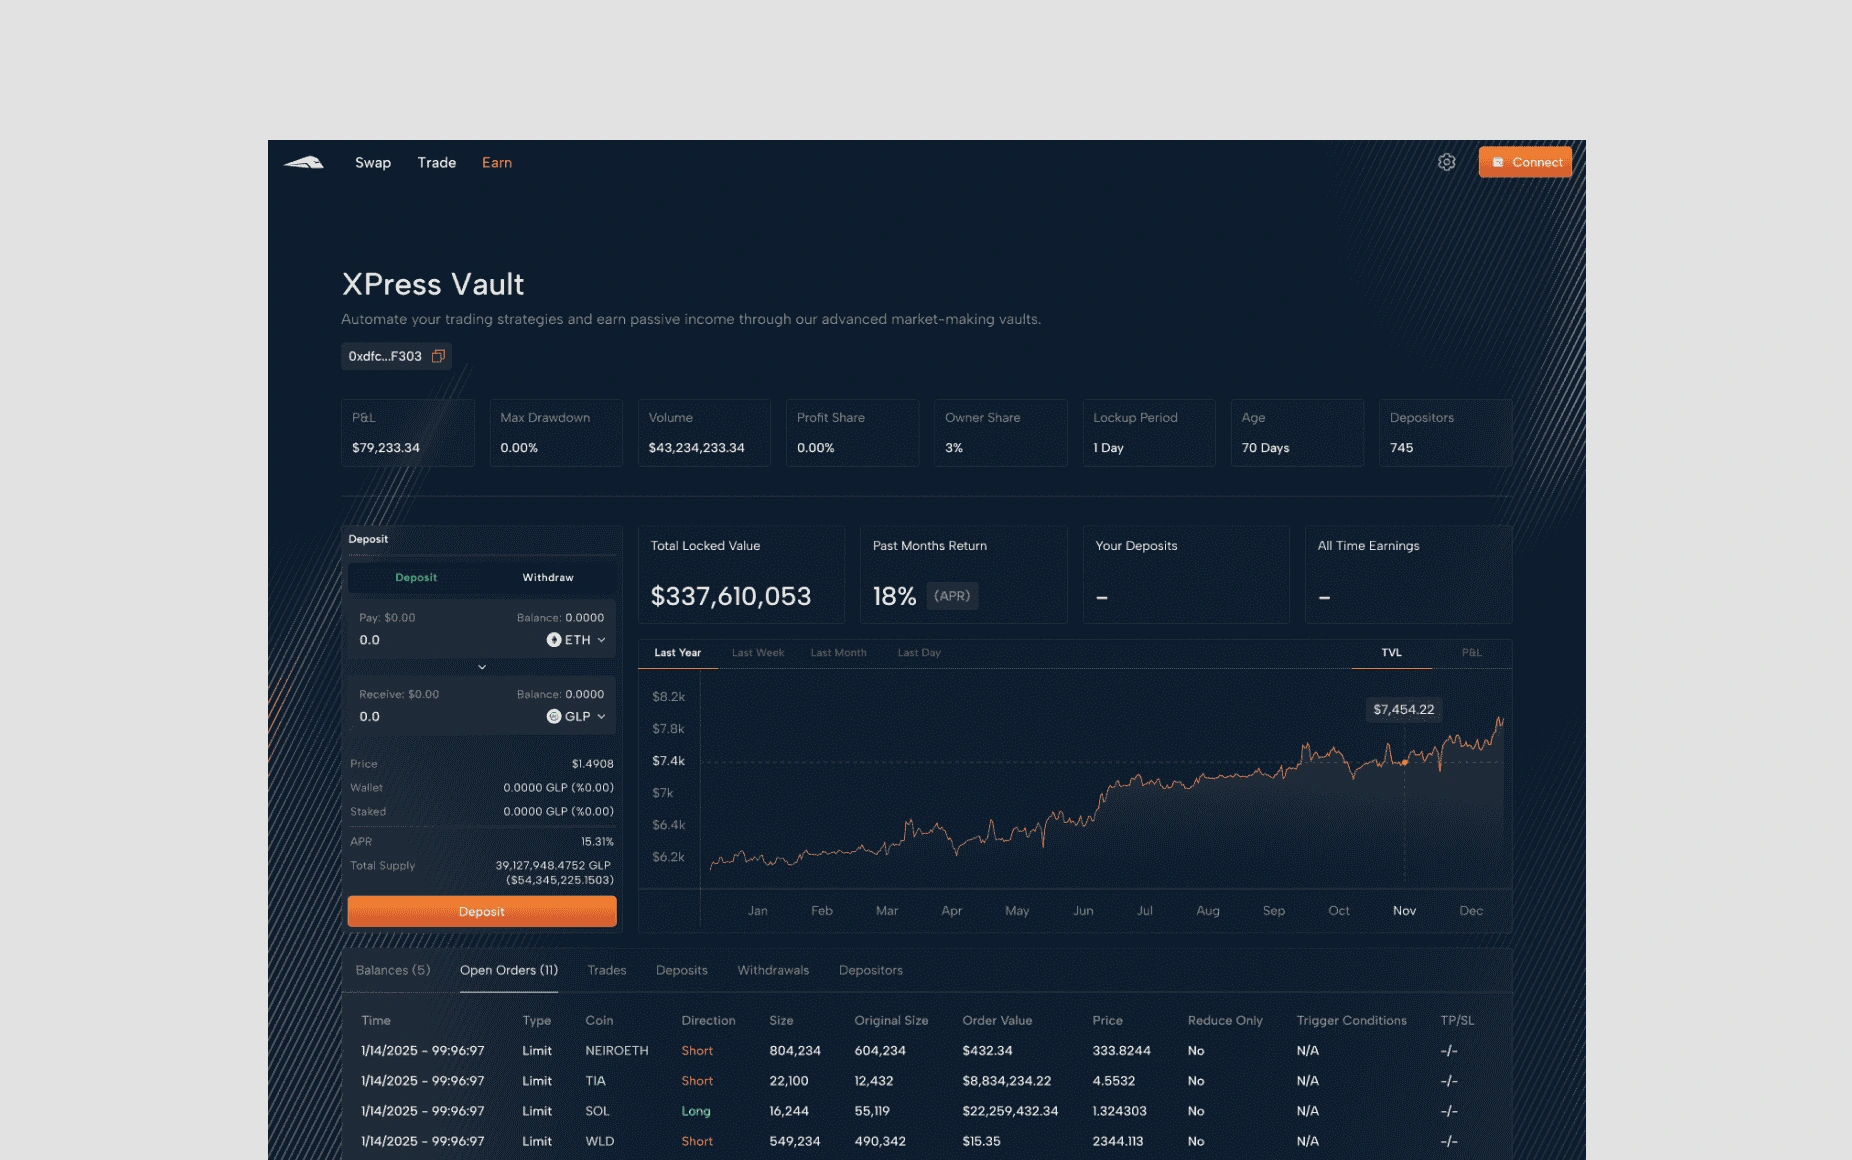Click the Order Value column header
Image resolution: width=1852 pixels, height=1160 pixels.
click(997, 1021)
